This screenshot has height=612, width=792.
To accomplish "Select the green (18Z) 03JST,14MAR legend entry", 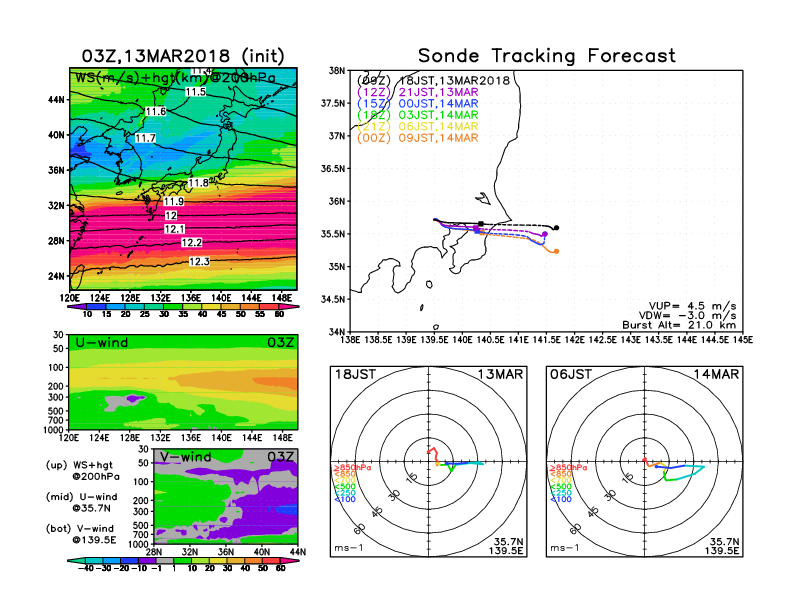I will [x=417, y=115].
